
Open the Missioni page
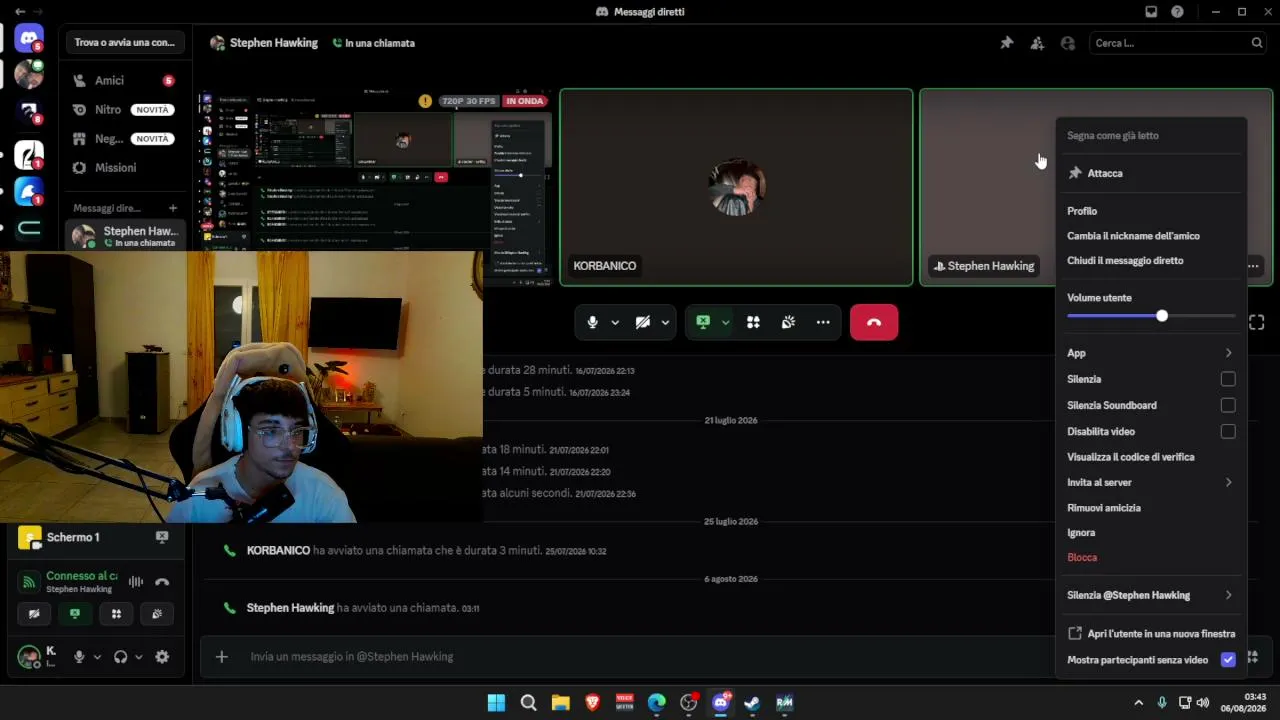pos(124,167)
